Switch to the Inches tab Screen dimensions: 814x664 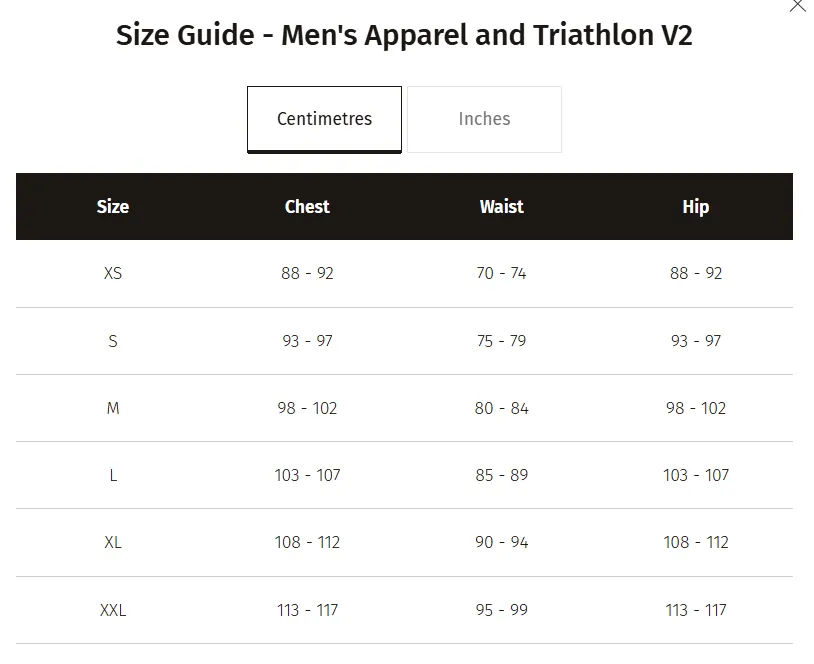pos(484,119)
